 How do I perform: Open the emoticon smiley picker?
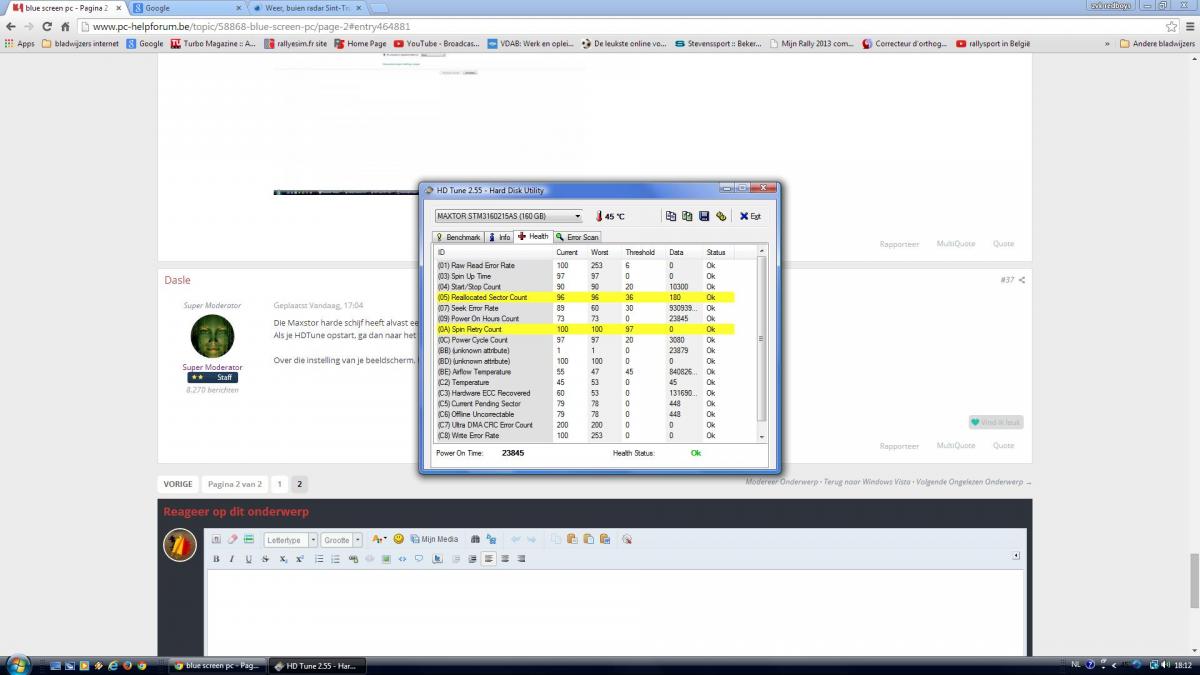pyautogui.click(x=398, y=539)
